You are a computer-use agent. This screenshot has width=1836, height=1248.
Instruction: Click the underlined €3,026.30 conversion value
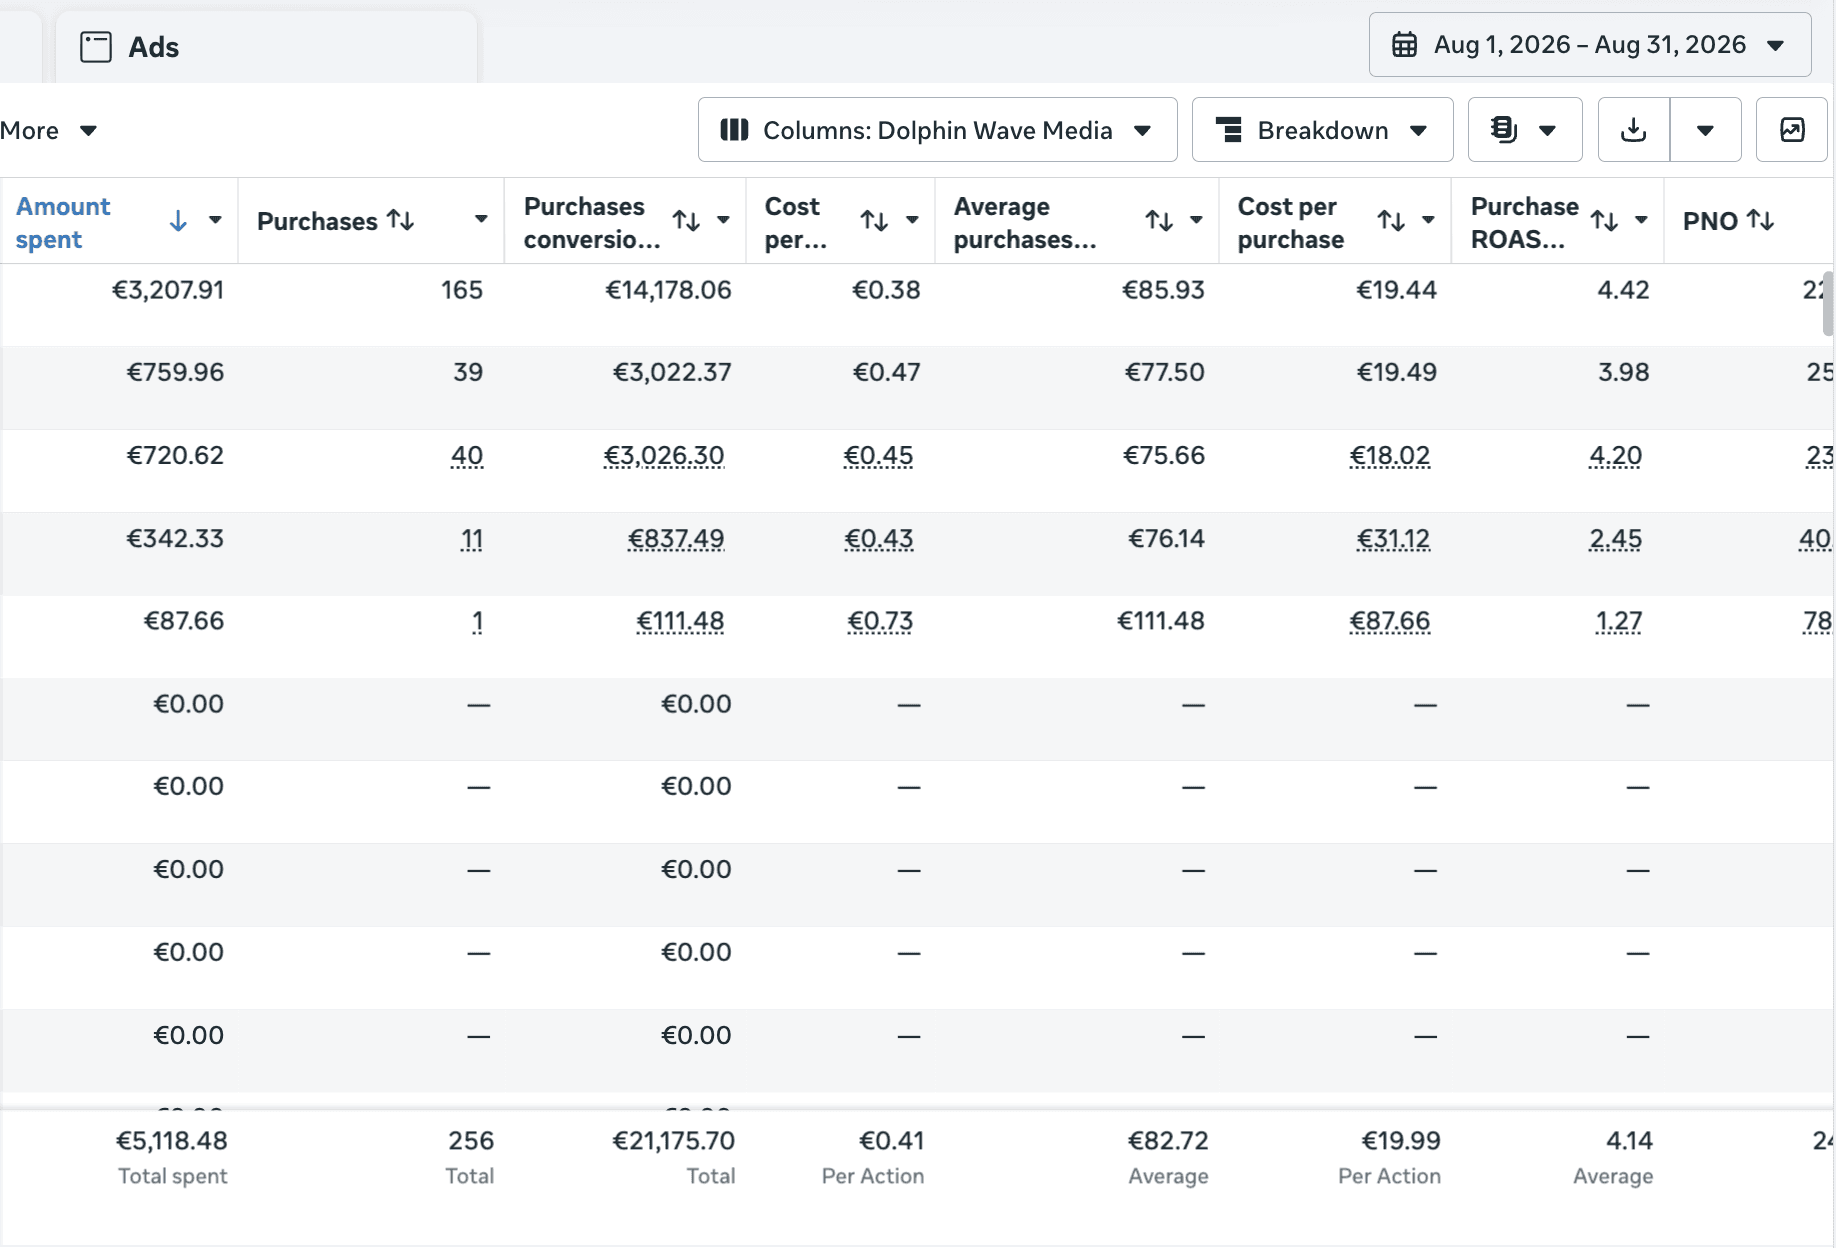(x=664, y=456)
